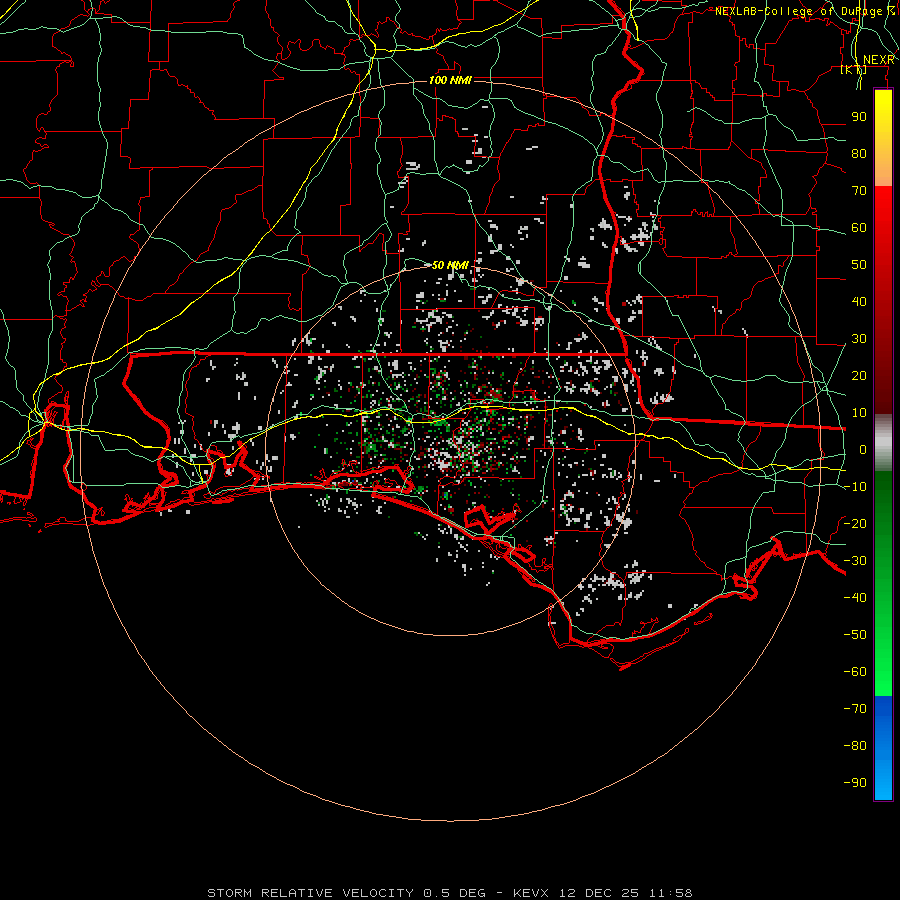Click the 0.5 DEG elevation angle text
The image size is (900, 900).
click(455, 893)
